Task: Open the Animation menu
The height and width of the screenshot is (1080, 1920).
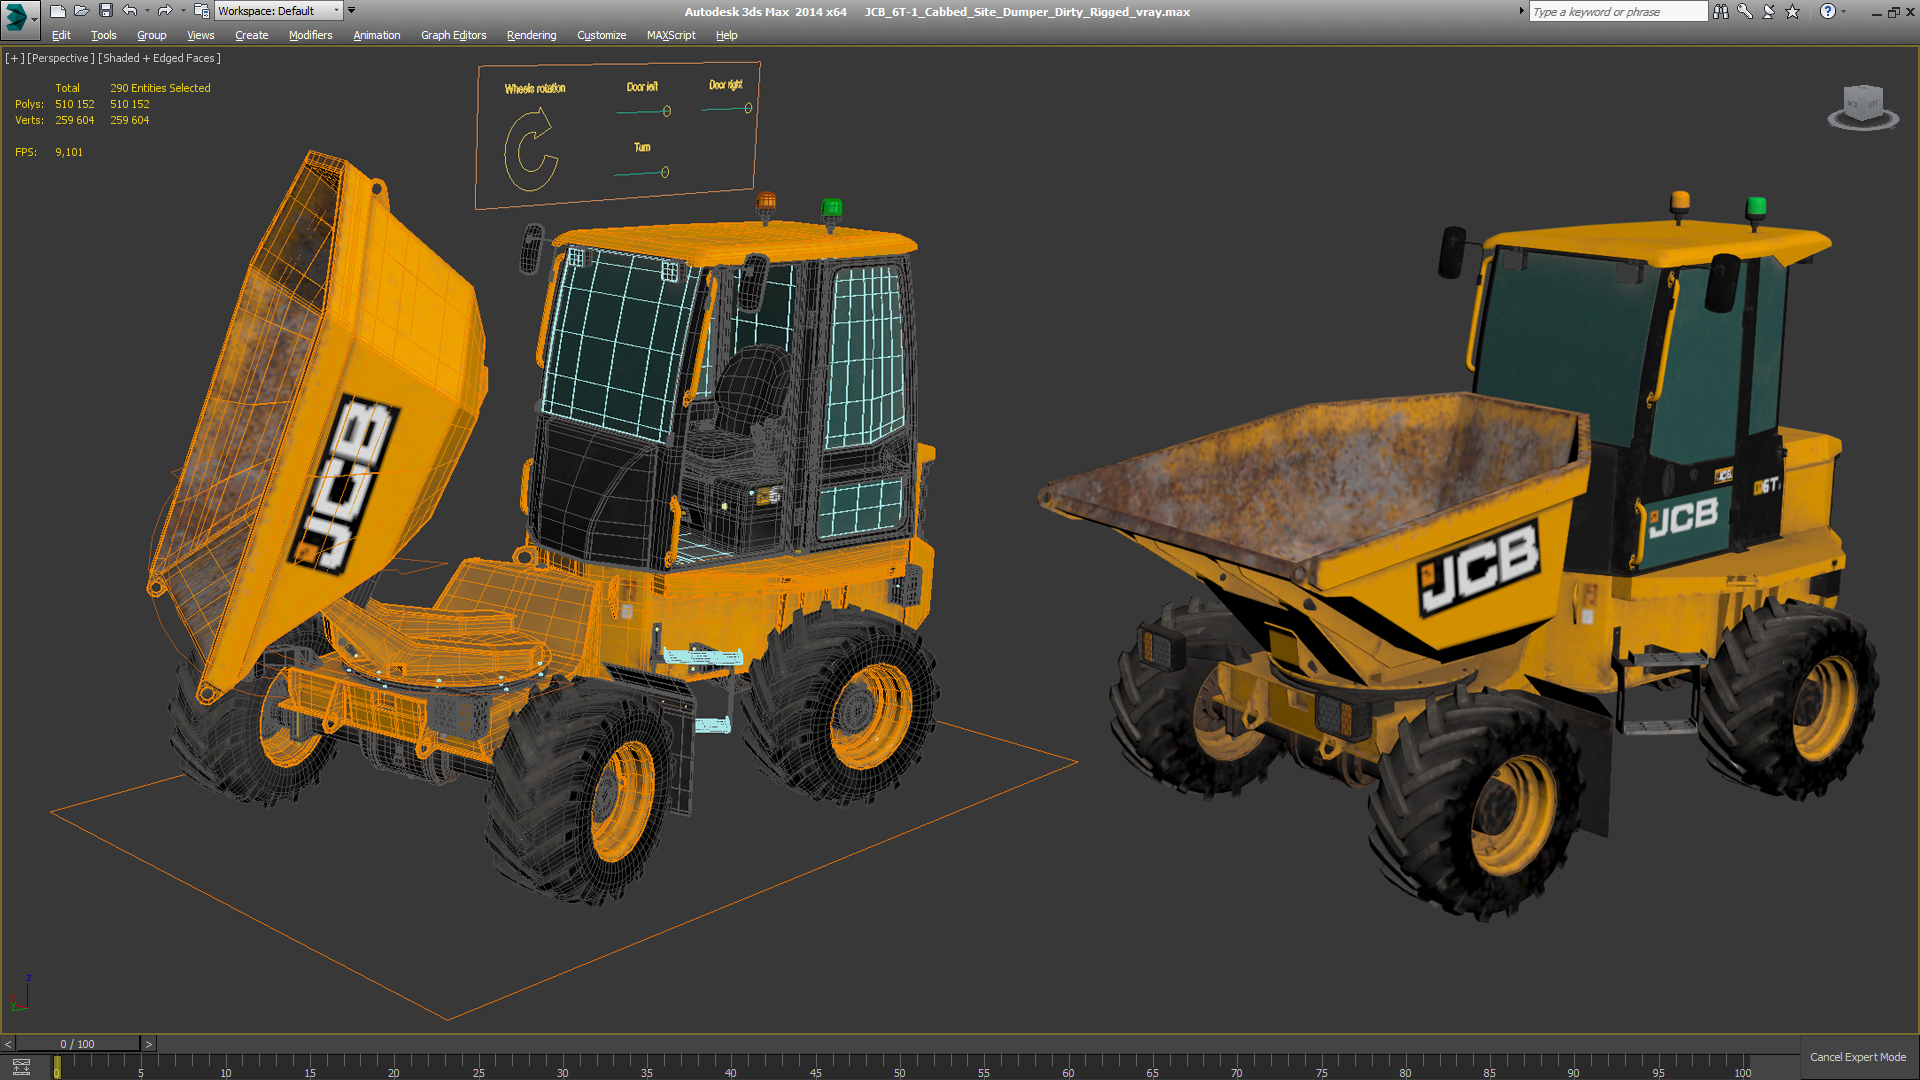Action: [x=377, y=35]
